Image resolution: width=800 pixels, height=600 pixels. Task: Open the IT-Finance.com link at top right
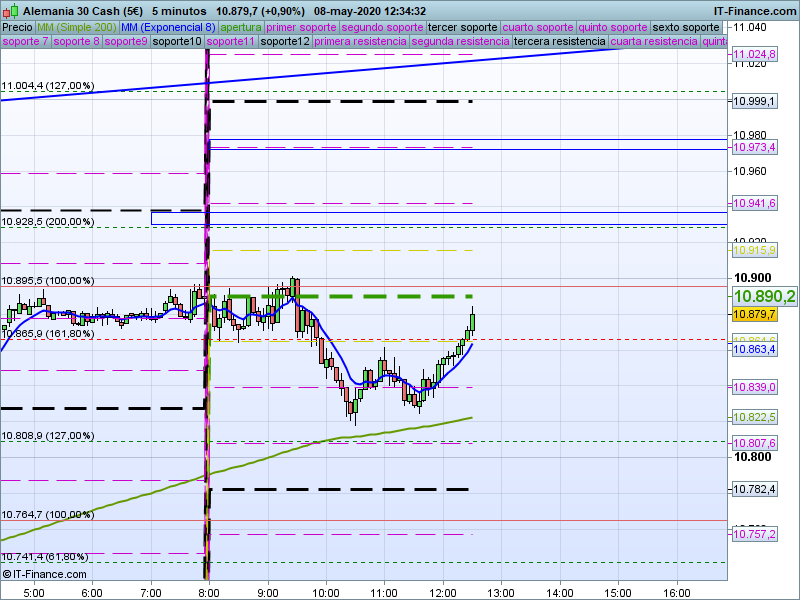[x=754, y=10]
